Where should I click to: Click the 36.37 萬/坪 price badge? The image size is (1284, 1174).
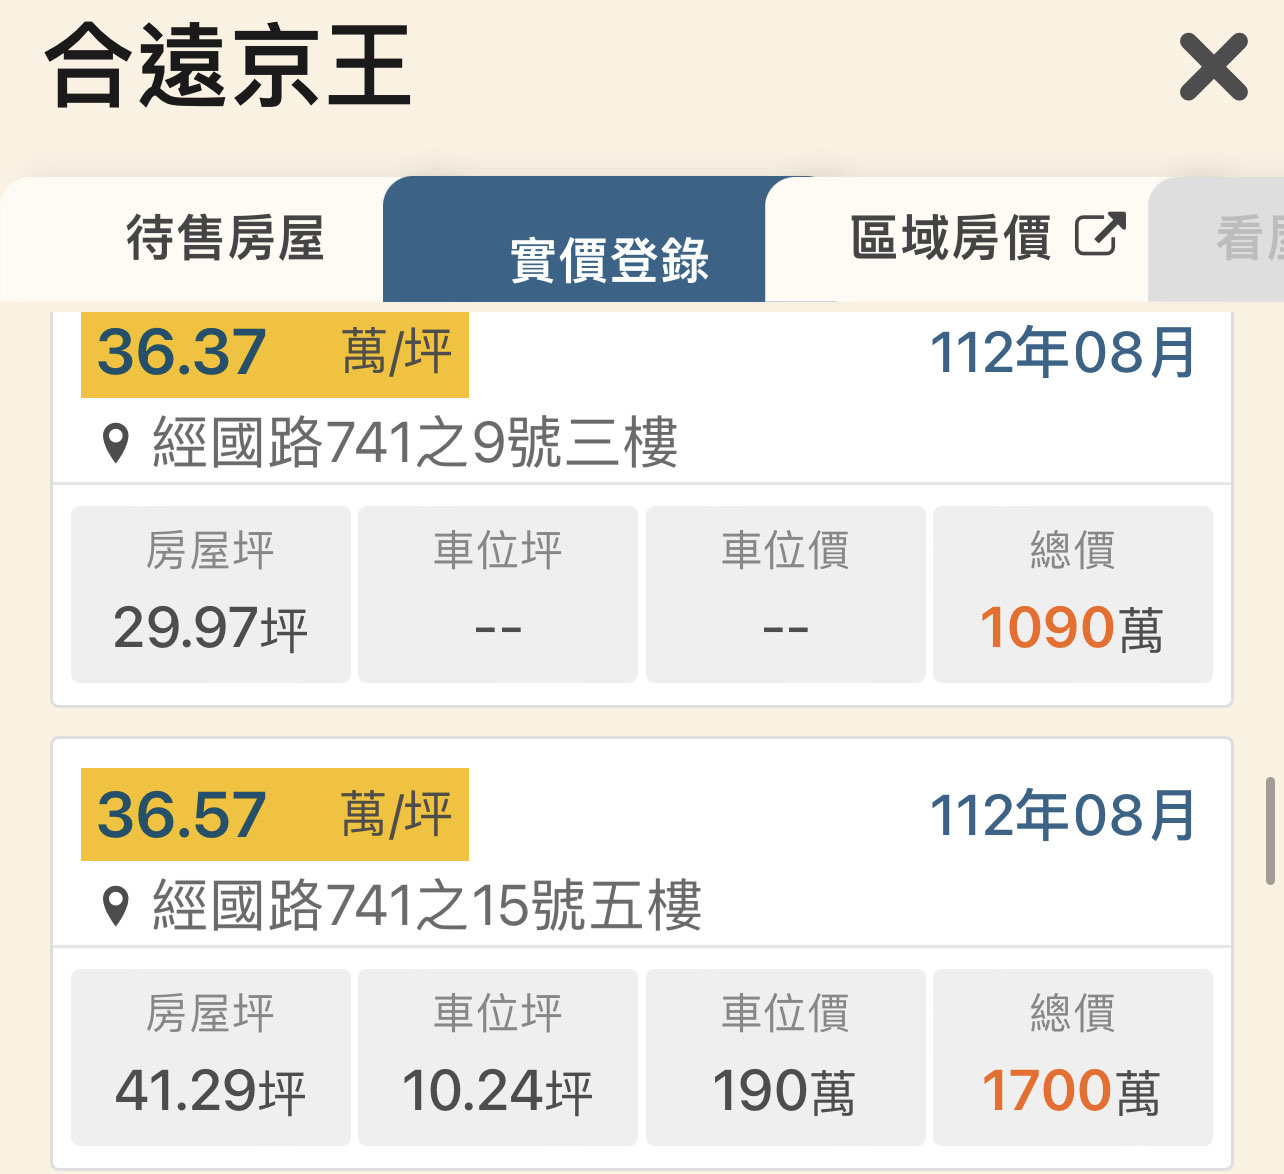pos(274,353)
